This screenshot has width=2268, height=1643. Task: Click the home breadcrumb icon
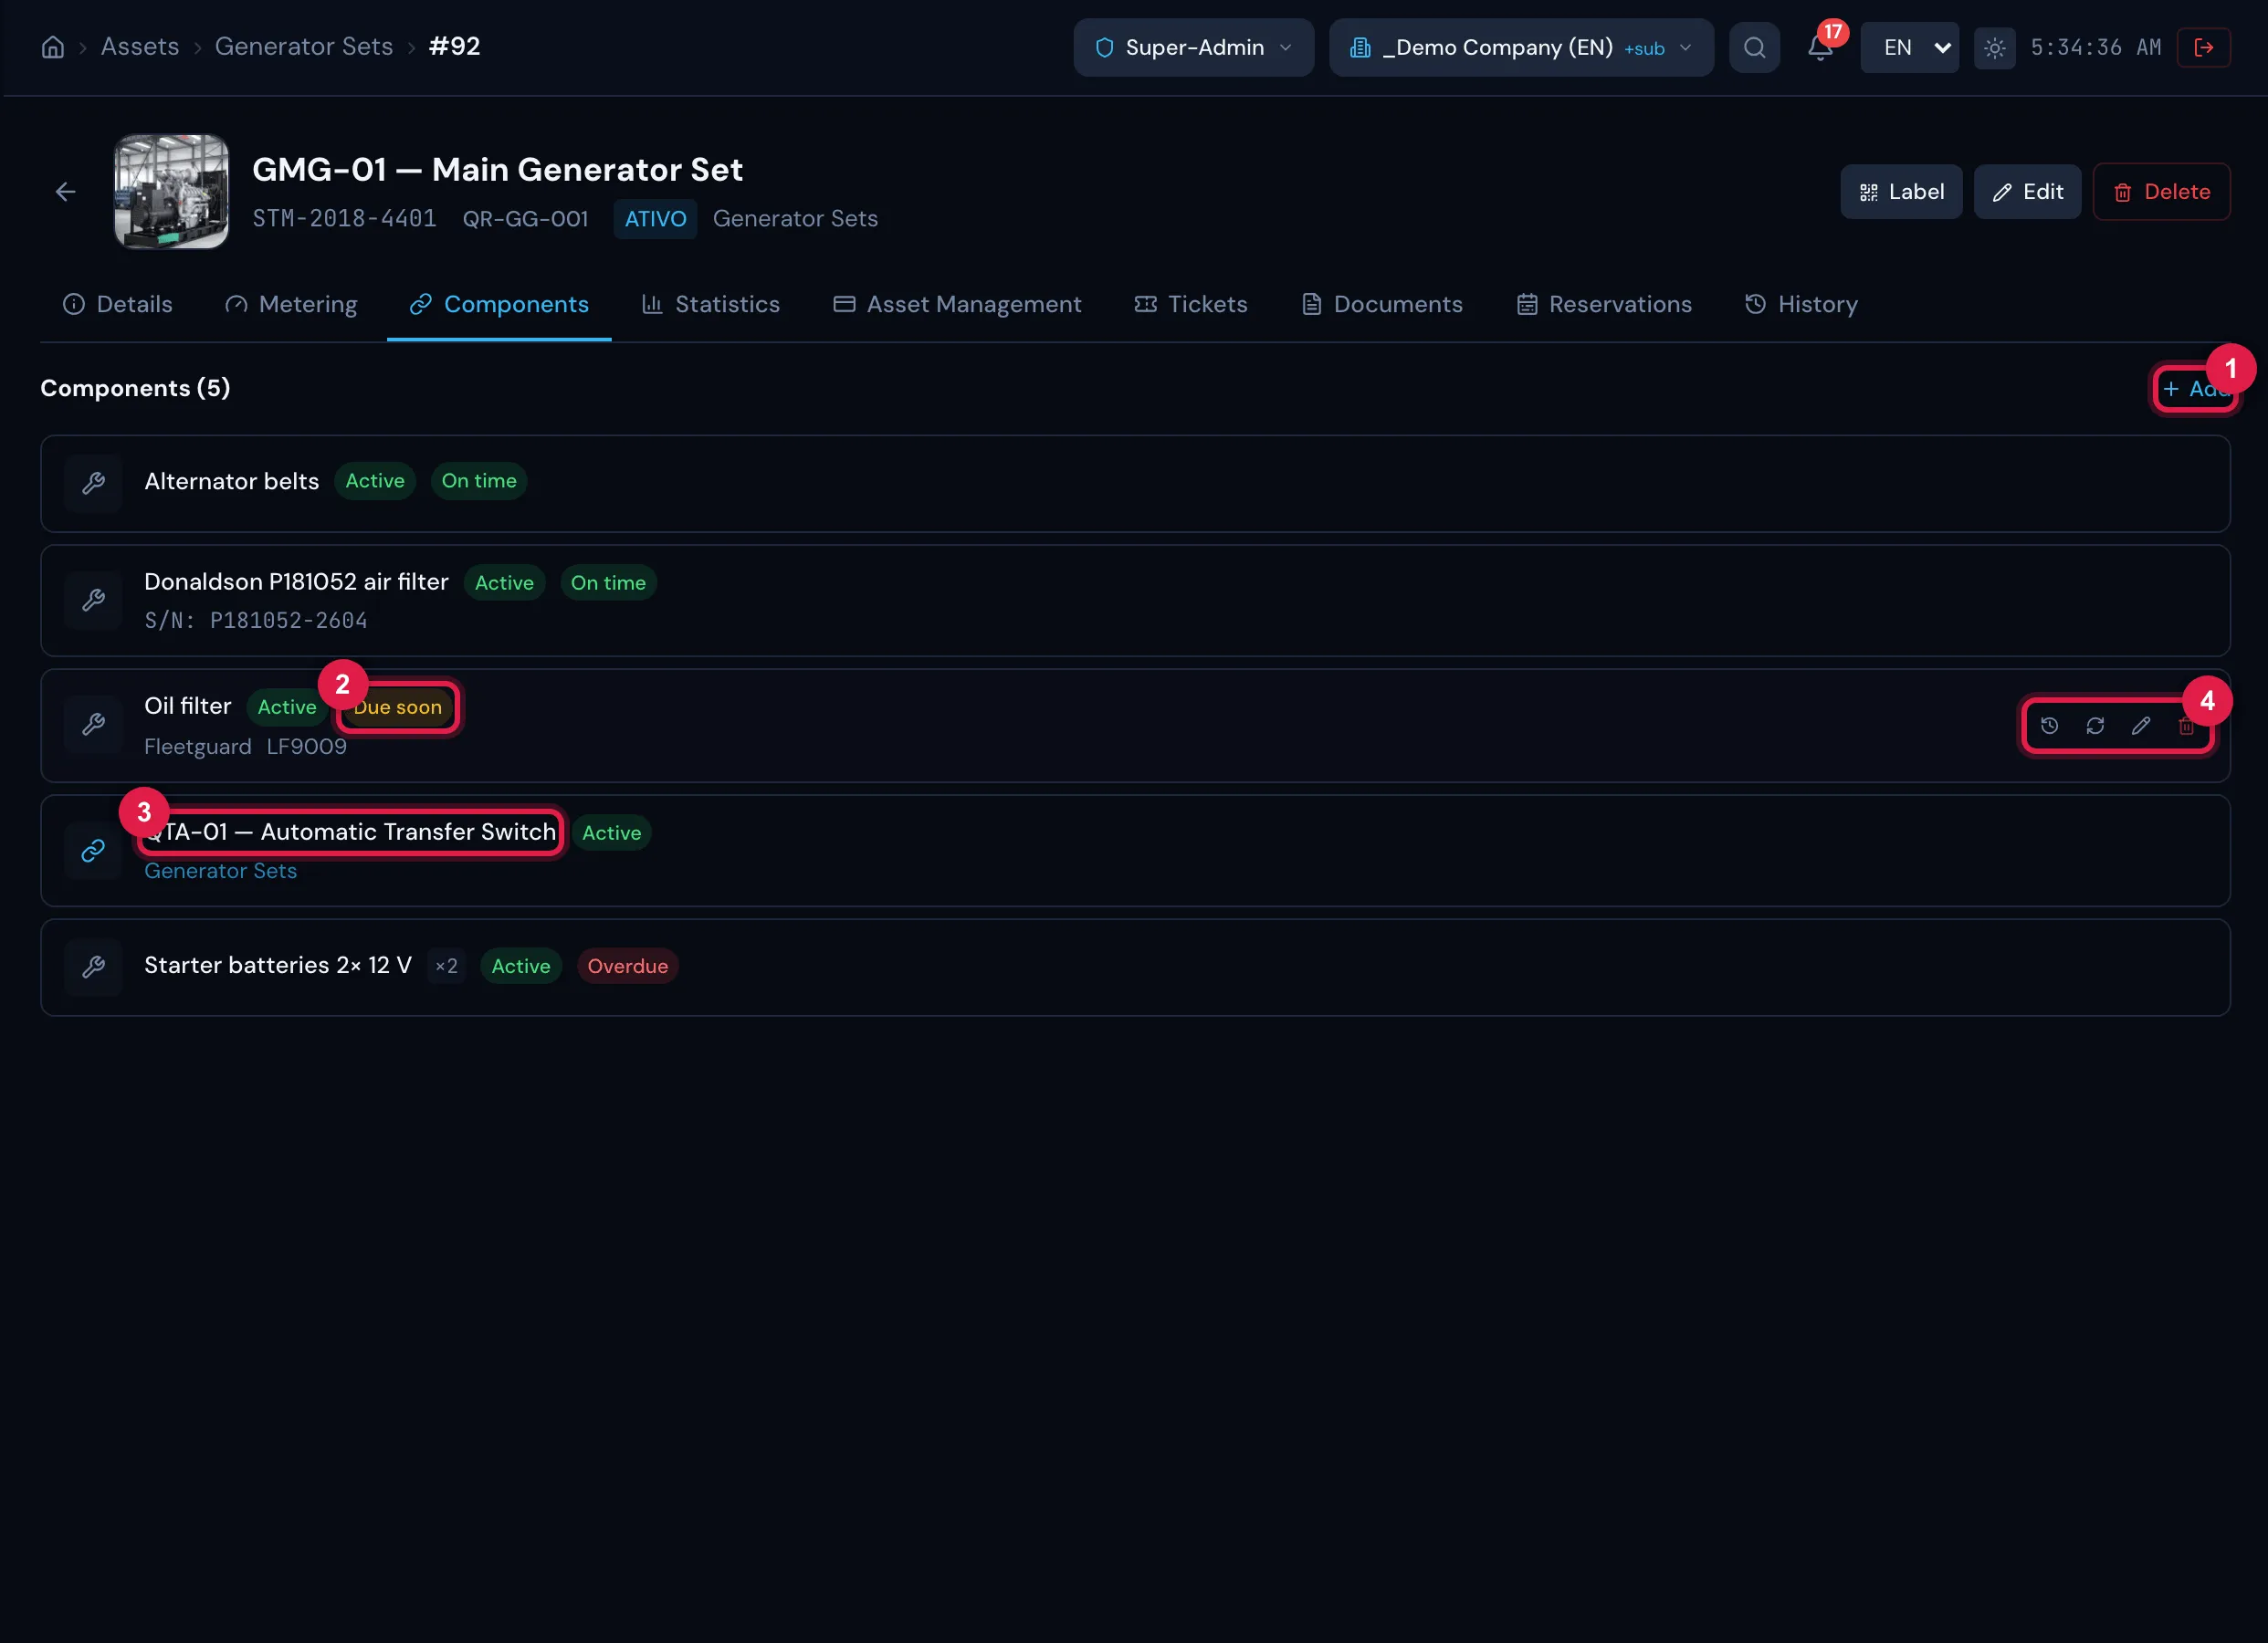pos(53,47)
